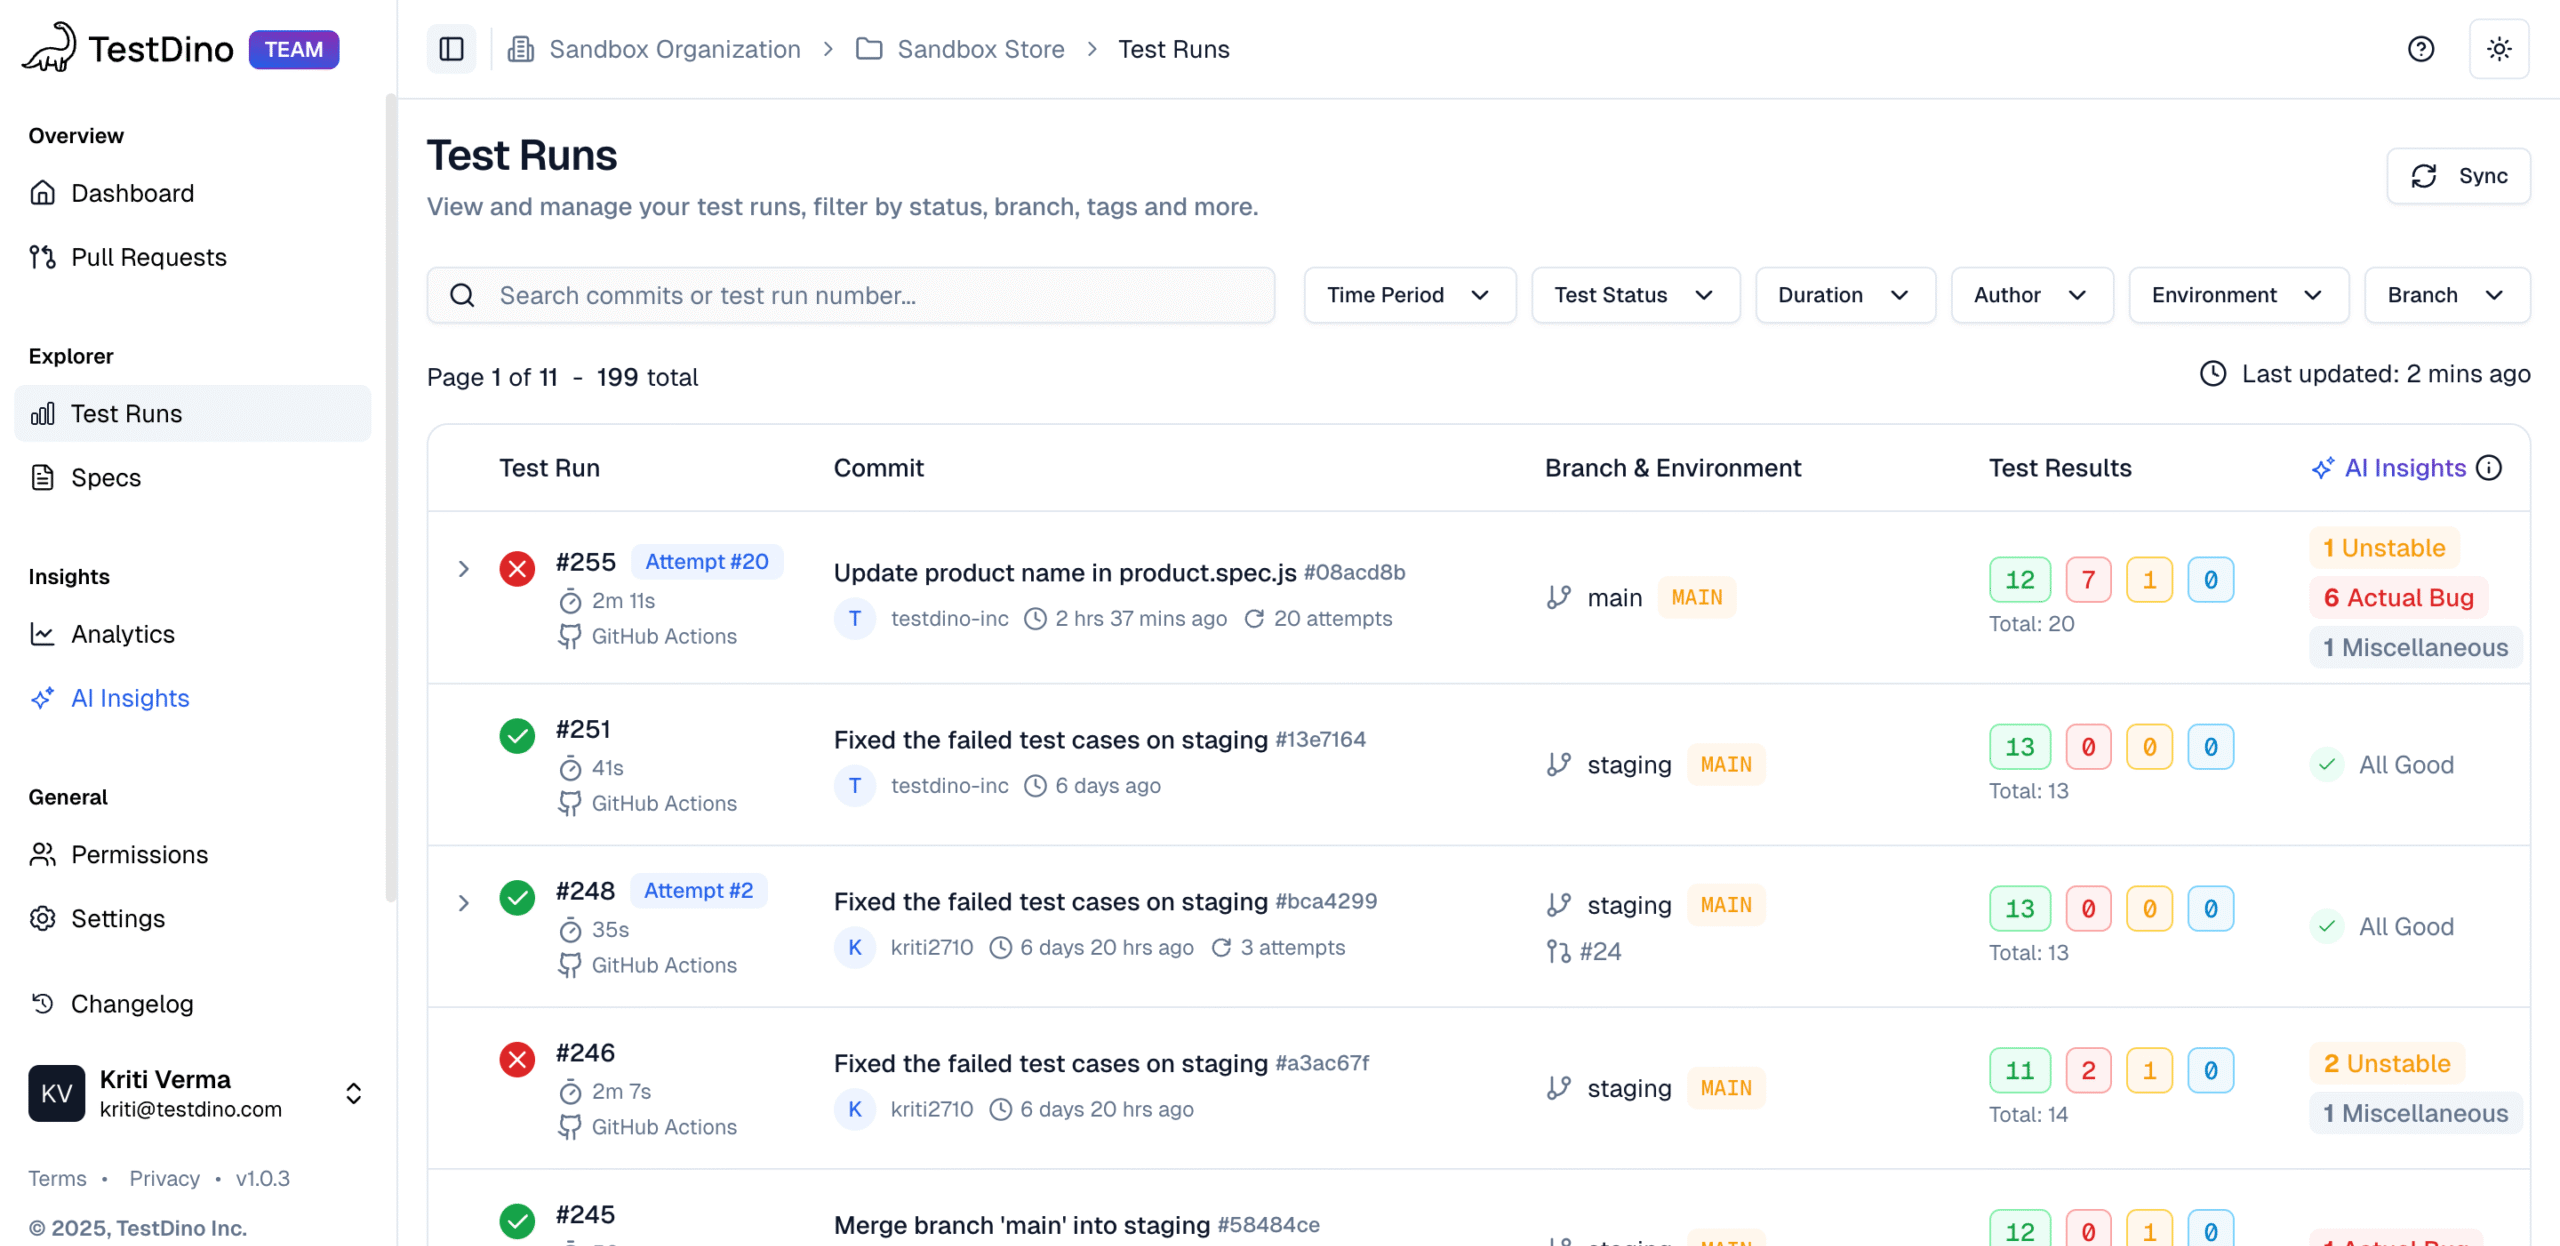Open Sandbox Organization breadcrumb link
Image resolution: width=2560 pixels, height=1246 pixels.
674,49
